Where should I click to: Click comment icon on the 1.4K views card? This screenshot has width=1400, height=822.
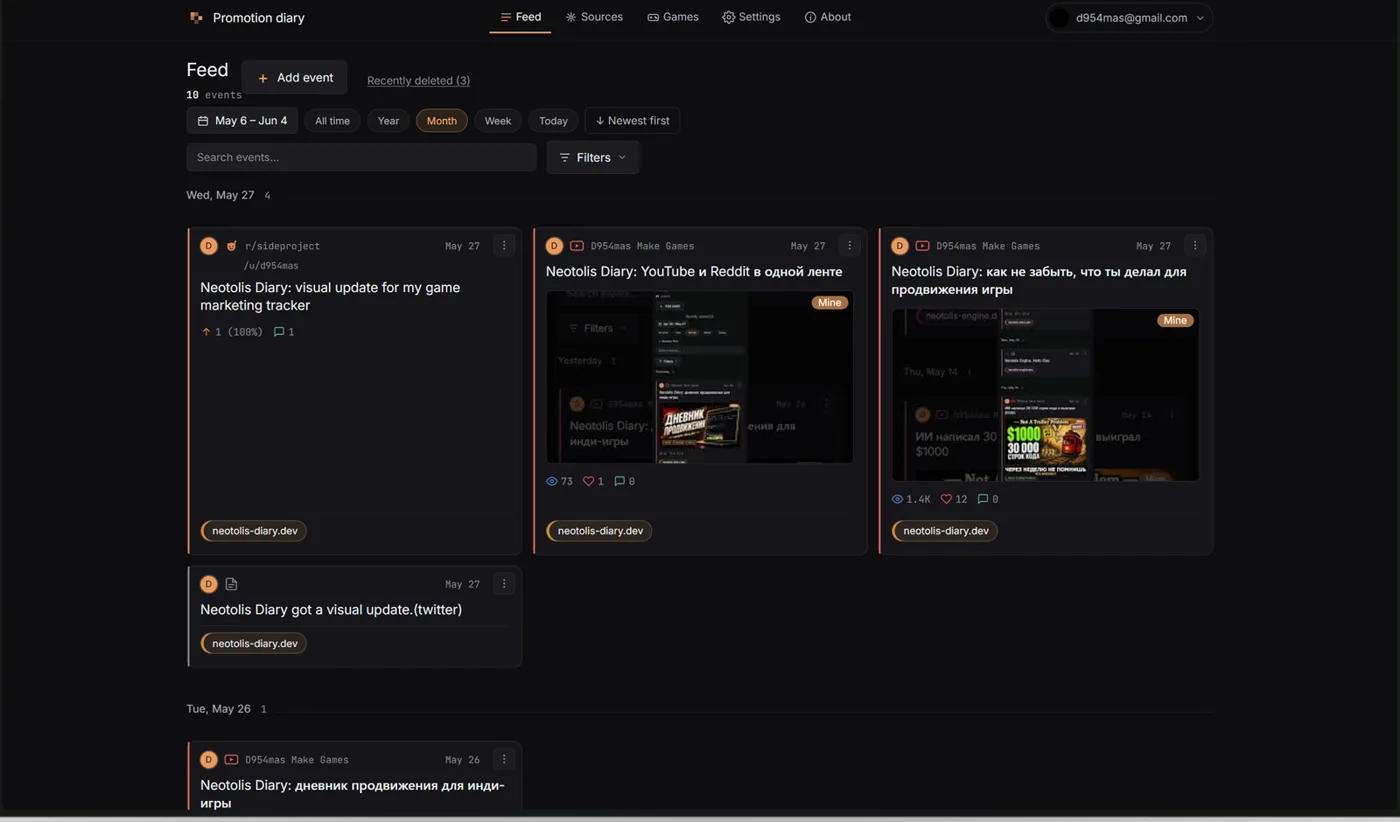click(982, 499)
